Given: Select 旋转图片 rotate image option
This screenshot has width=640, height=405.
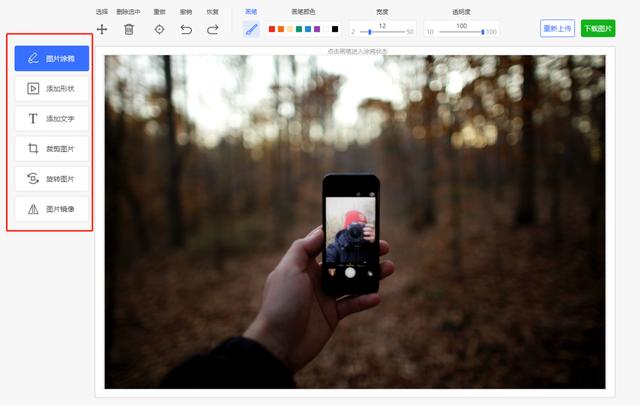Looking at the screenshot, I should (x=52, y=179).
